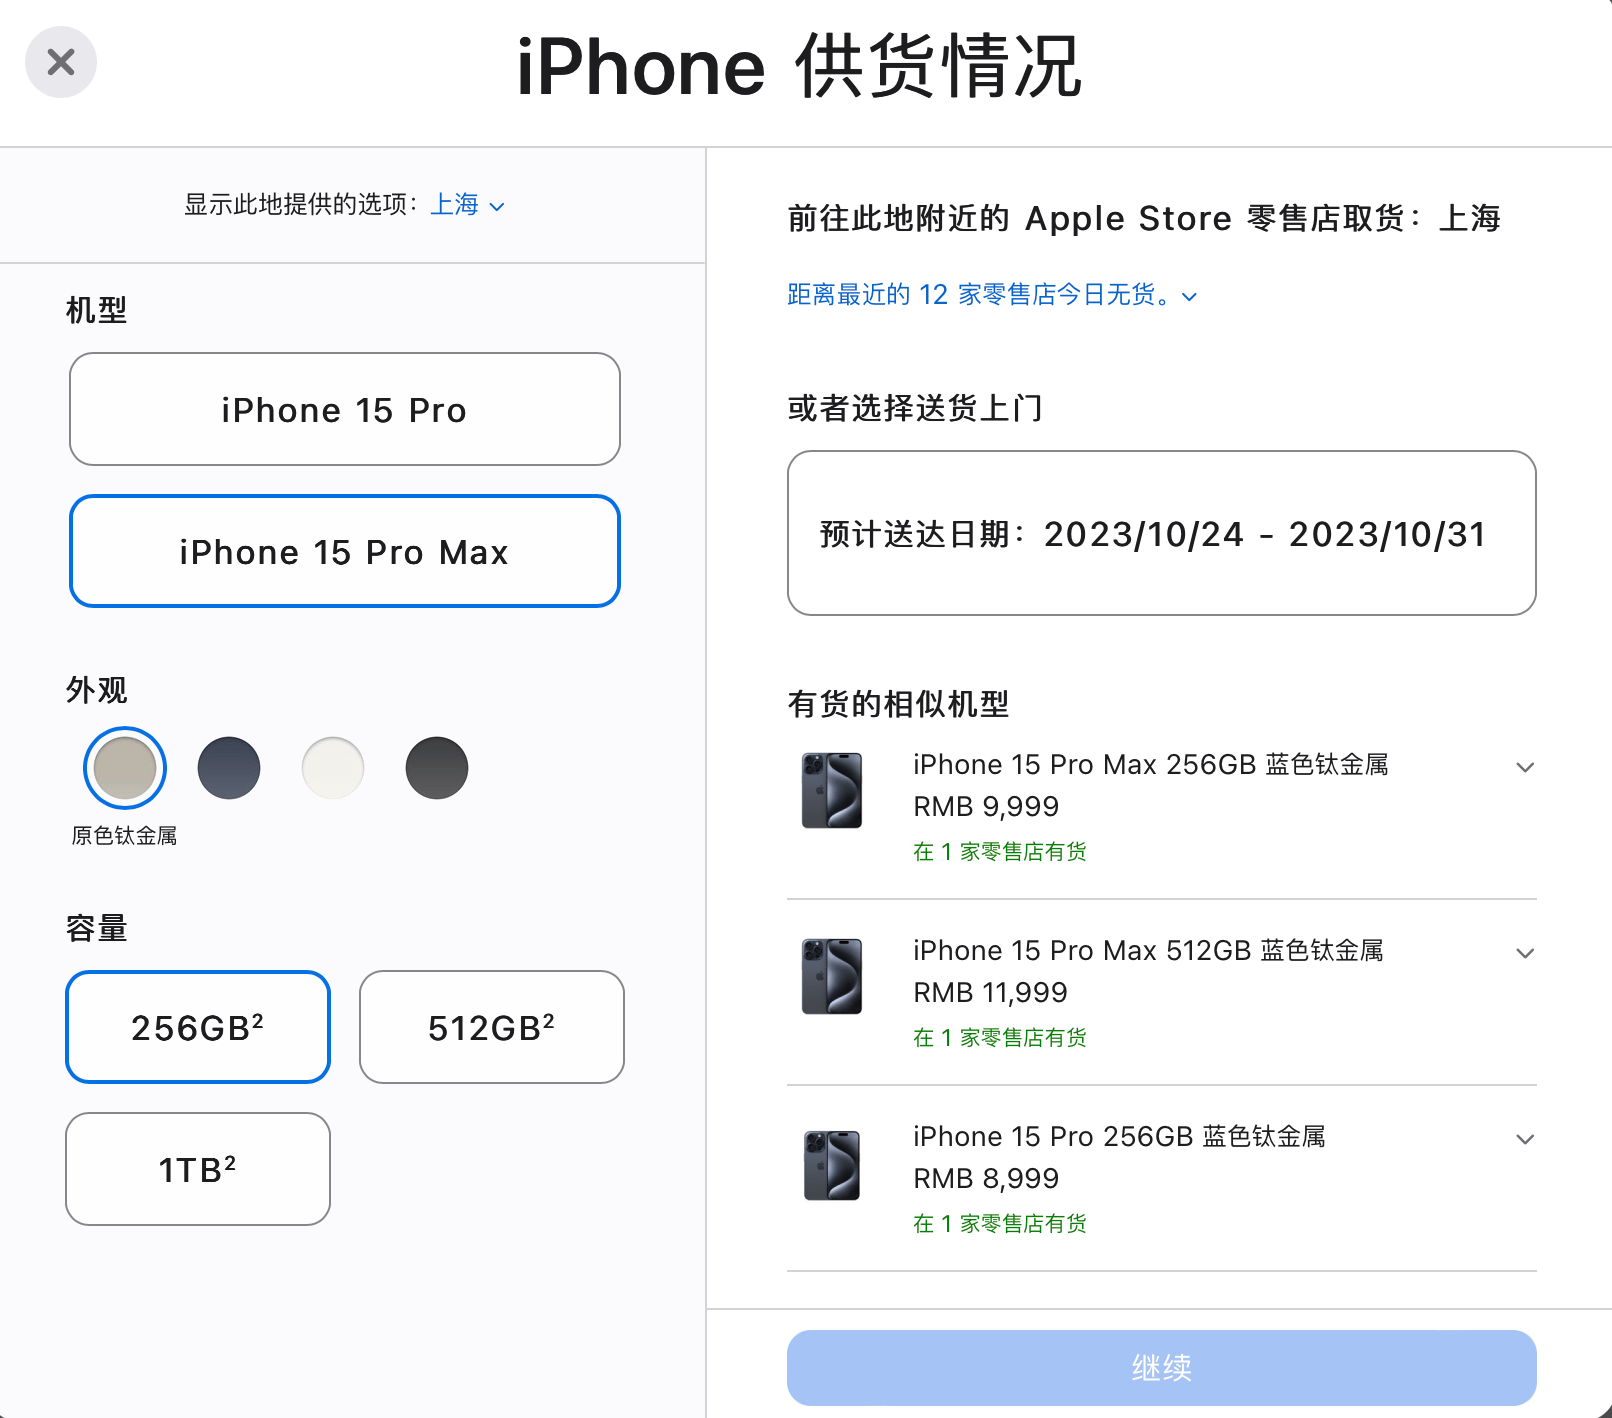Image resolution: width=1612 pixels, height=1418 pixels.
Task: Expand the iPhone 15 Pro 256GB chevron
Action: pos(1525,1139)
